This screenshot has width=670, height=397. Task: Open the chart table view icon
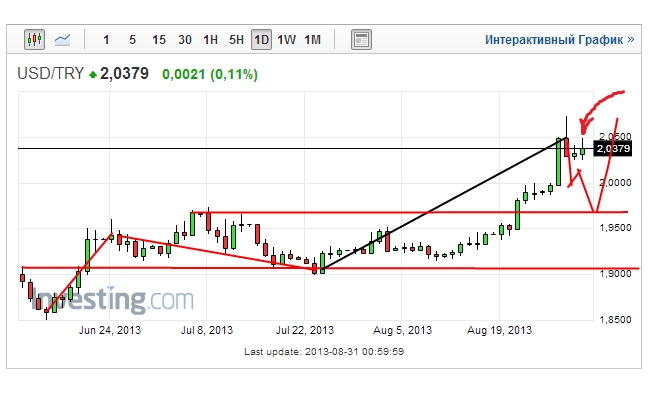tap(361, 40)
